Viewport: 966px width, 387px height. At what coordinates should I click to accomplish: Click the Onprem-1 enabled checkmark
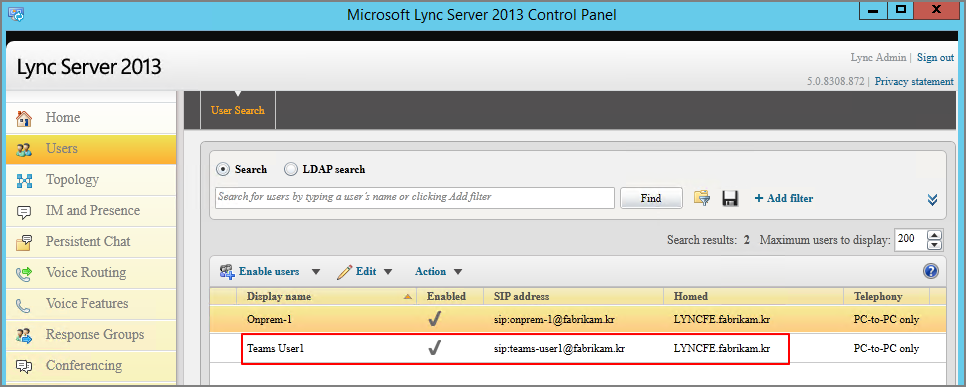coord(434,320)
